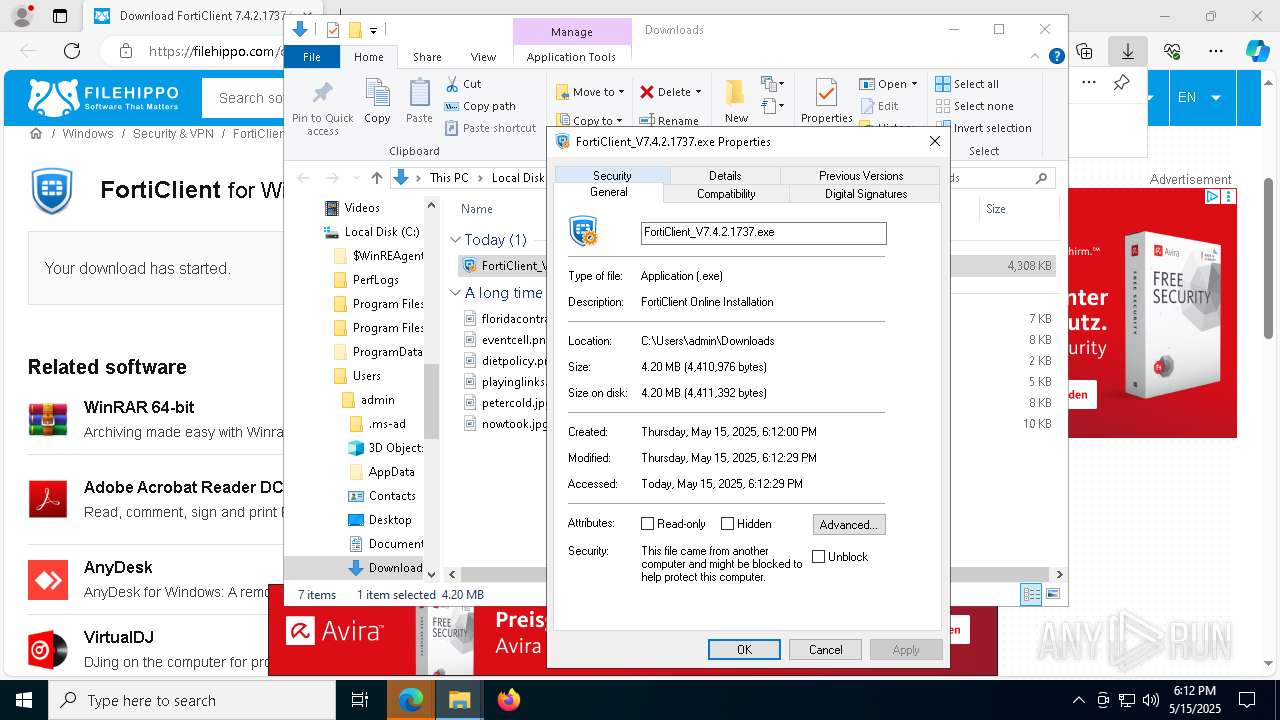Click Invert selection in ribbon
Screen dimensions: 1280x720
[x=983, y=128]
